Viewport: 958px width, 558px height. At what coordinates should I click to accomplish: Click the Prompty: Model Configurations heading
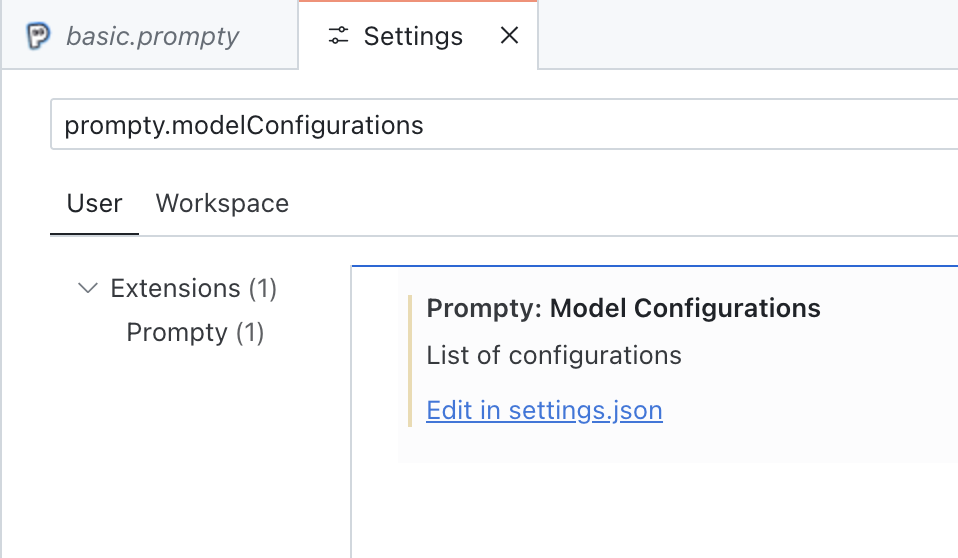pyautogui.click(x=623, y=308)
